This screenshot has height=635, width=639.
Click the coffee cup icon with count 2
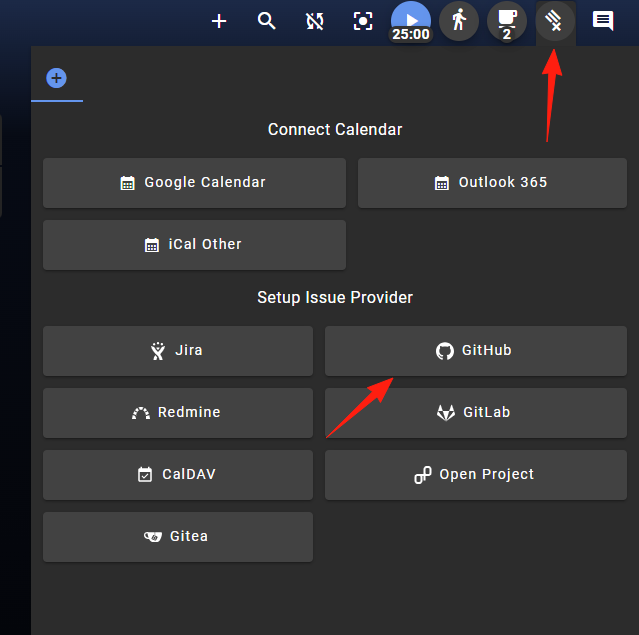pos(507,21)
